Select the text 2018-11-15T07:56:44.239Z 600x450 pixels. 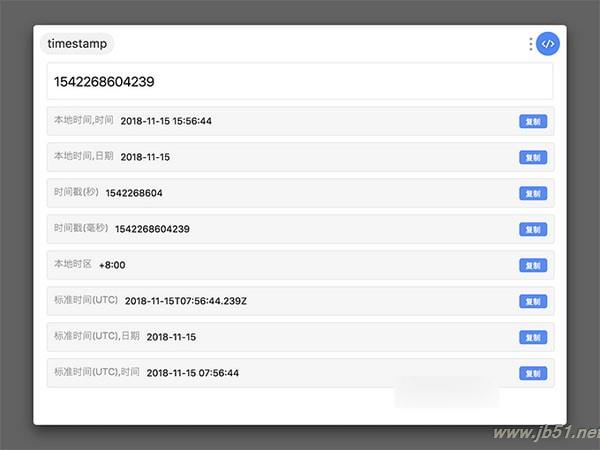point(186,301)
